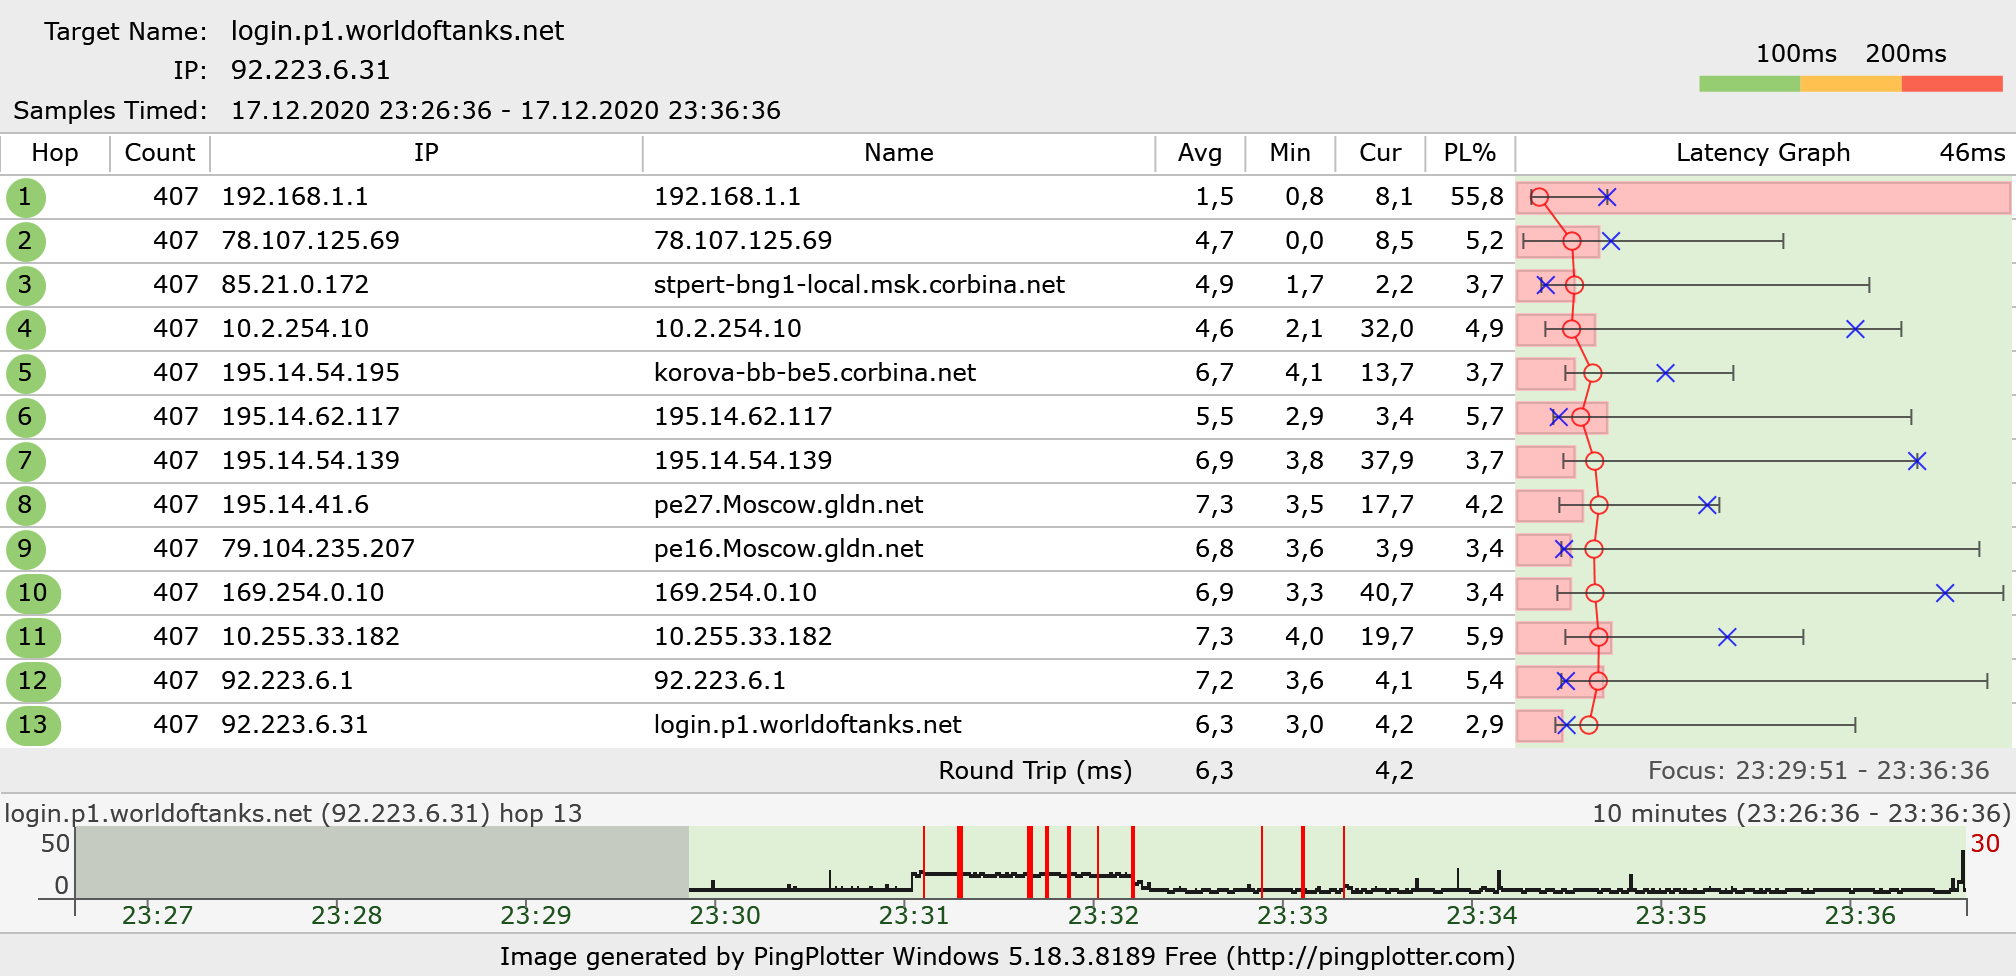
Task: Click the hop 5 green circle
Action: click(x=25, y=373)
